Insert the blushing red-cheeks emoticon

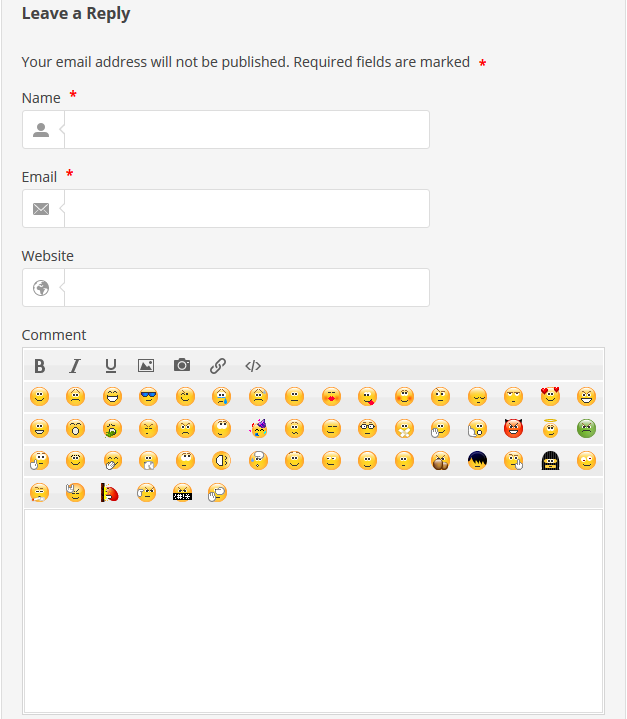[x=404, y=397]
